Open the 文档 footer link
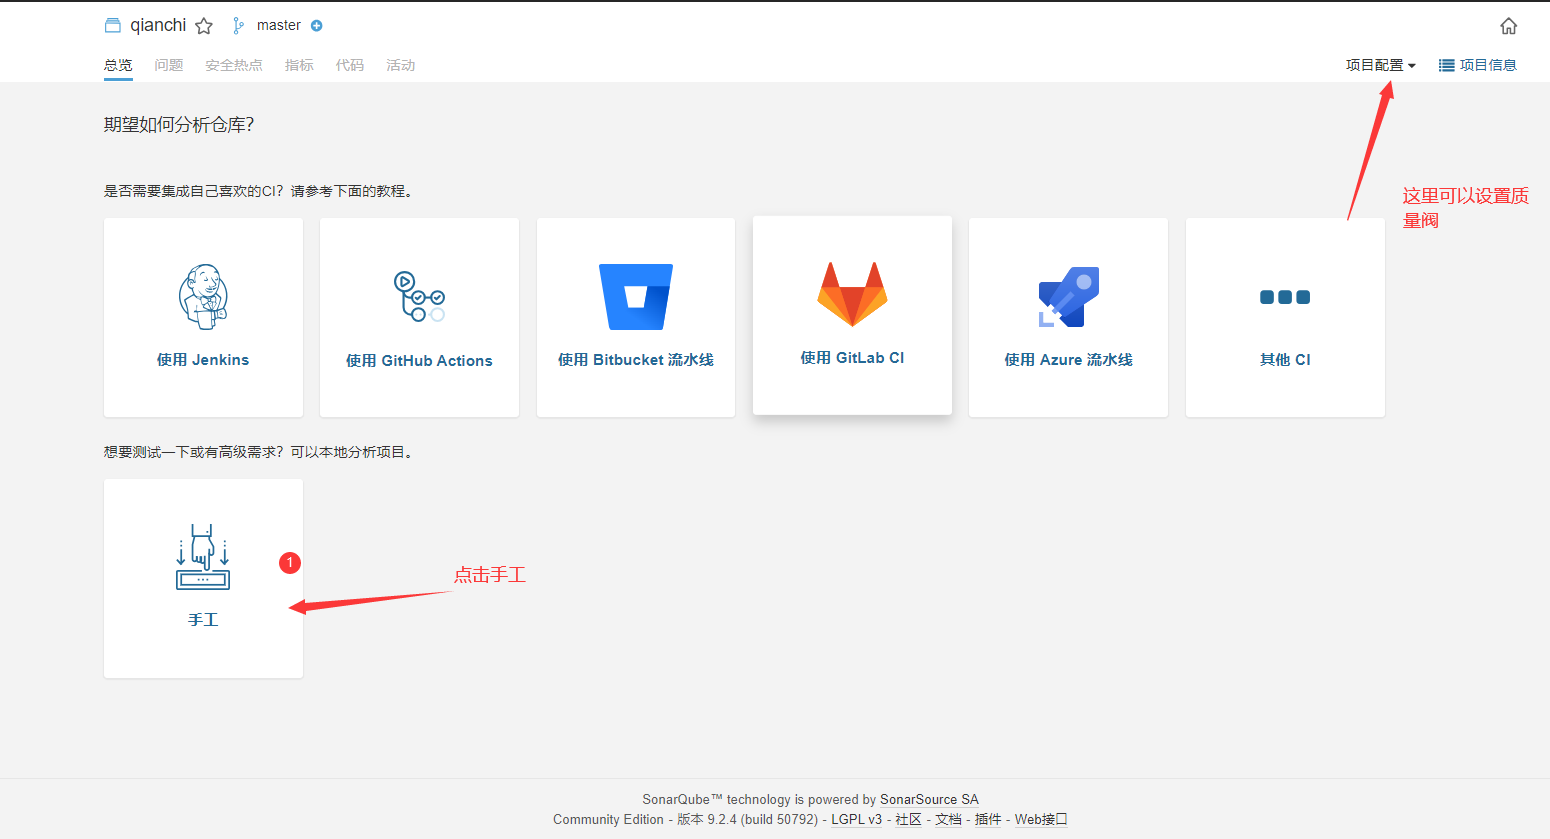The height and width of the screenshot is (839, 1550). tap(948, 819)
